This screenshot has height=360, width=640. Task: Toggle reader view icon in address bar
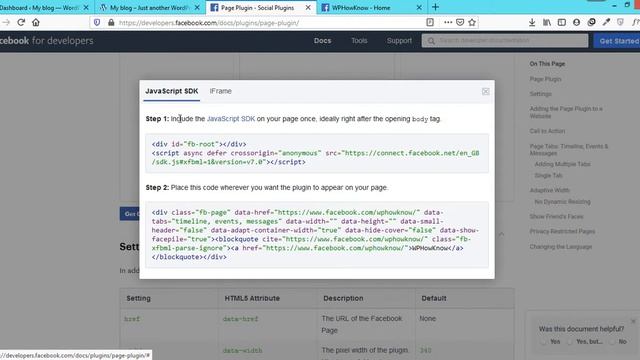[430, 22]
